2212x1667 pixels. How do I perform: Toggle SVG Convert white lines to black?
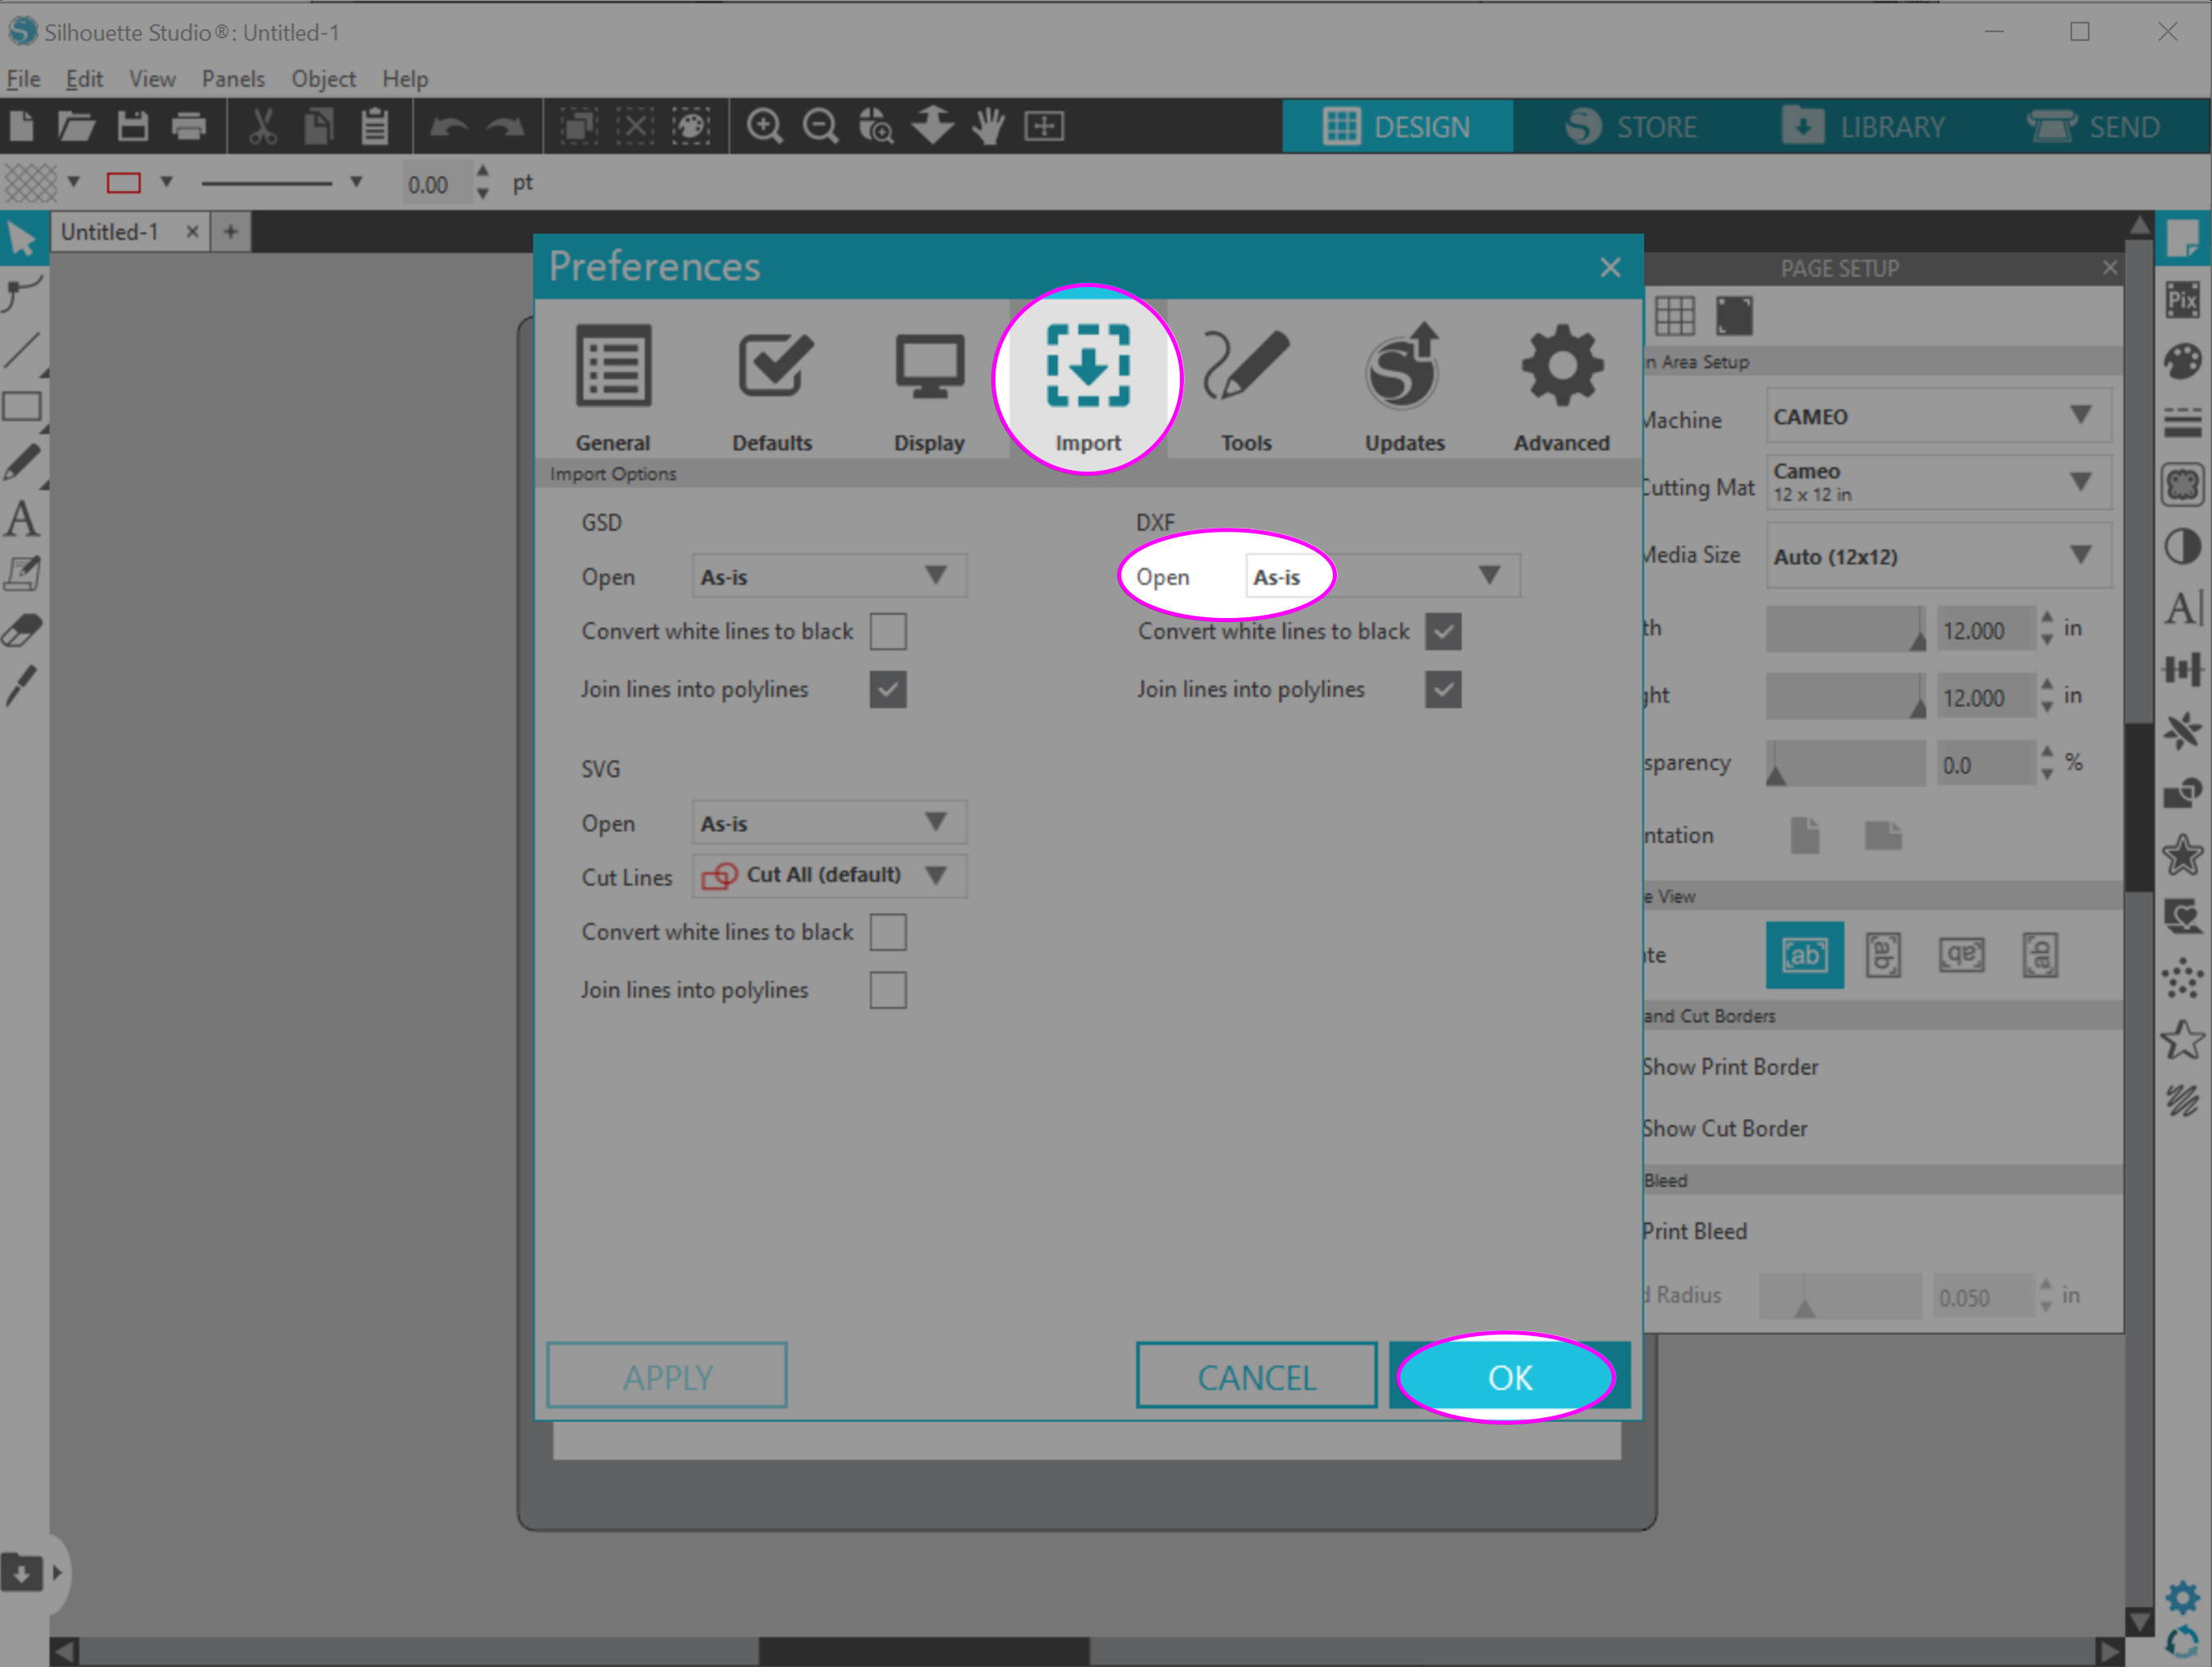click(888, 932)
